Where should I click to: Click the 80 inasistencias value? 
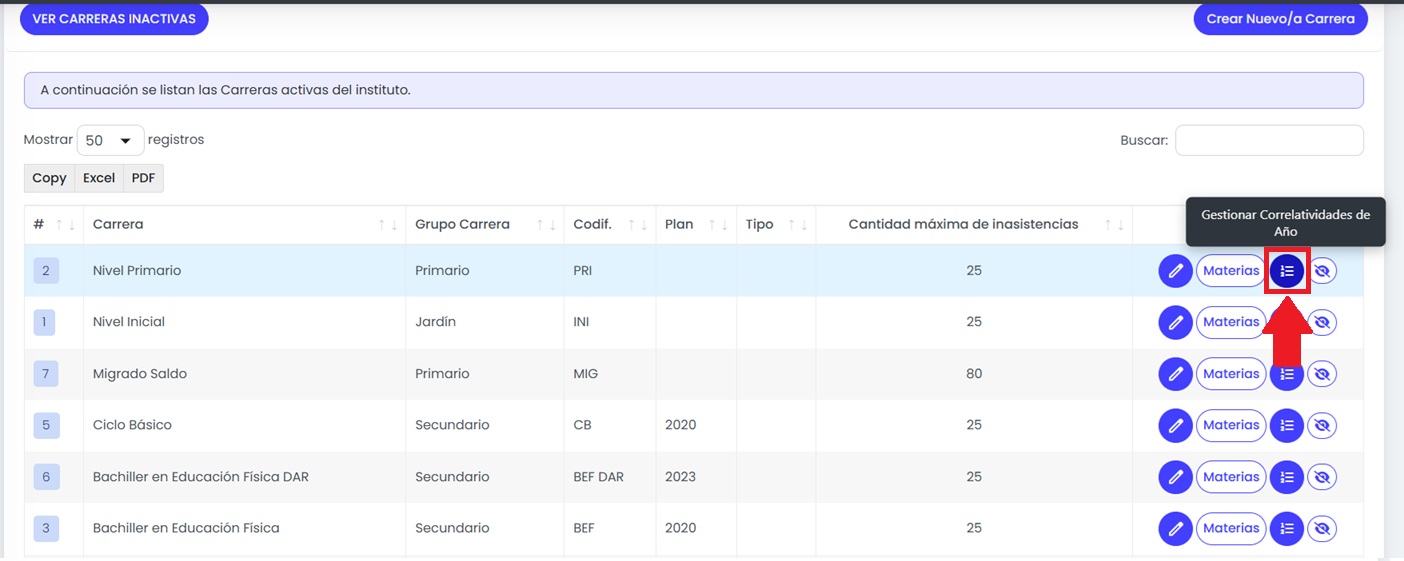click(x=974, y=374)
